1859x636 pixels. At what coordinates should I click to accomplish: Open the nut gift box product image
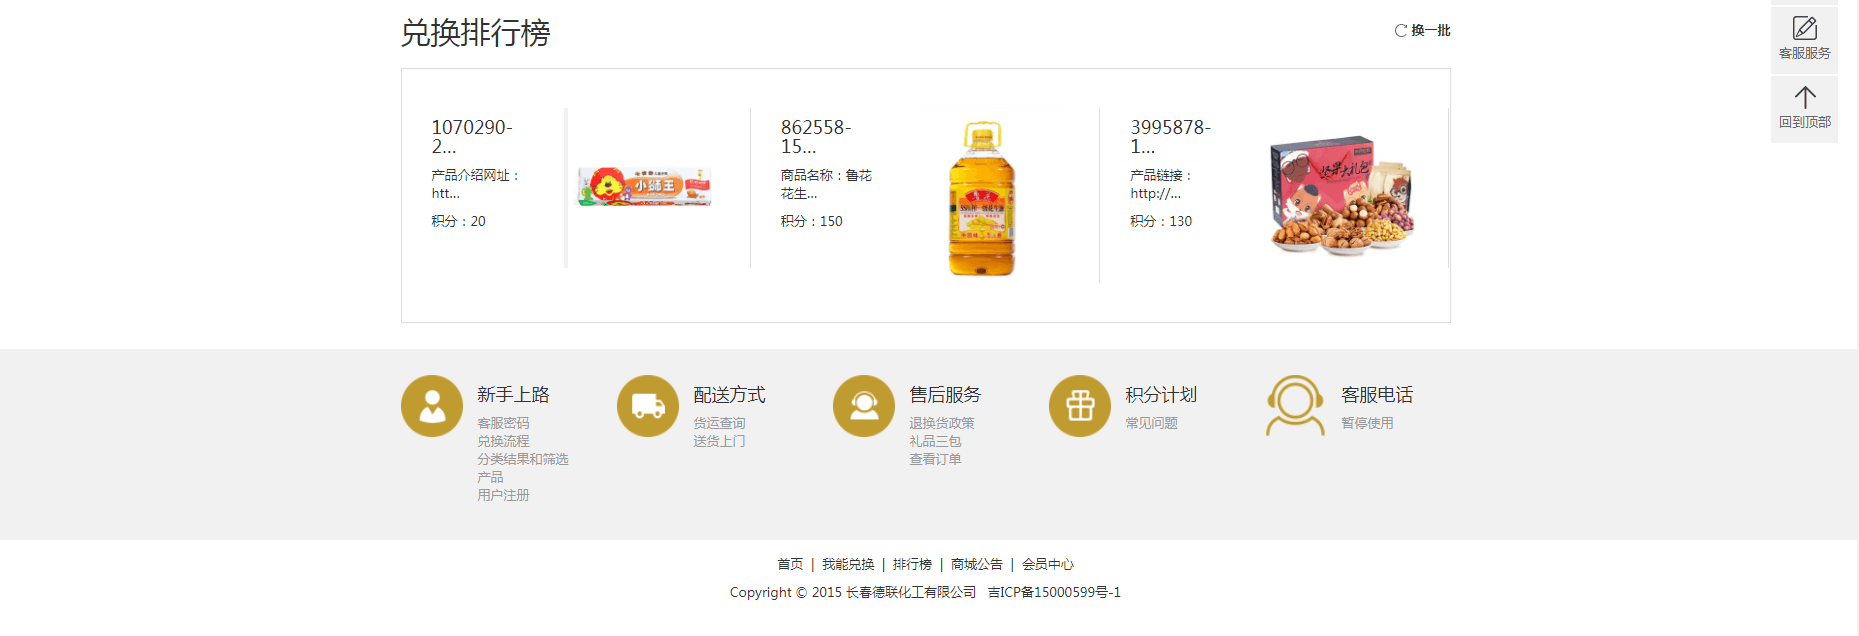click(1341, 196)
